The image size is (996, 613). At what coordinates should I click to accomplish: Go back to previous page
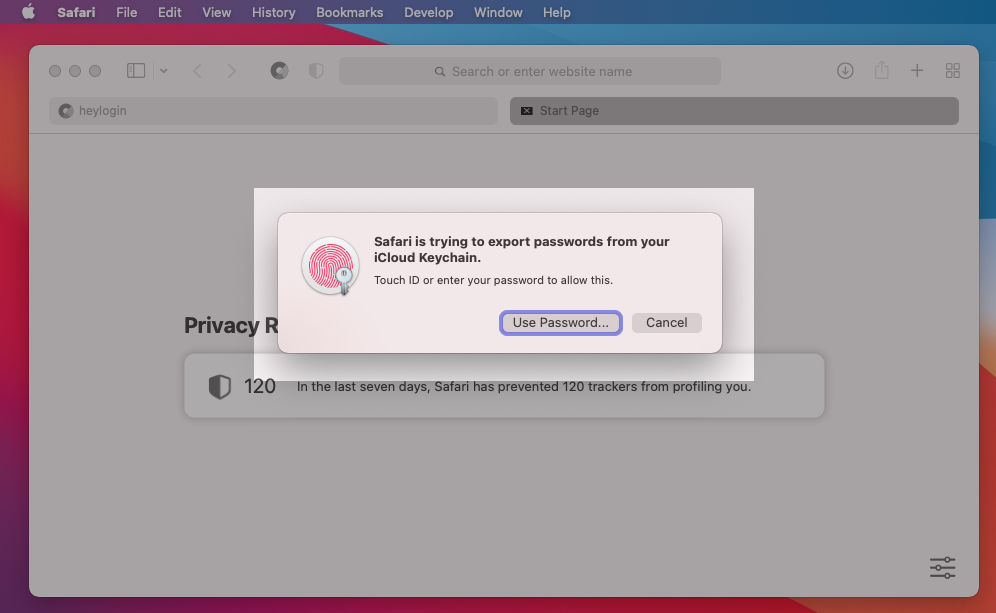[198, 71]
